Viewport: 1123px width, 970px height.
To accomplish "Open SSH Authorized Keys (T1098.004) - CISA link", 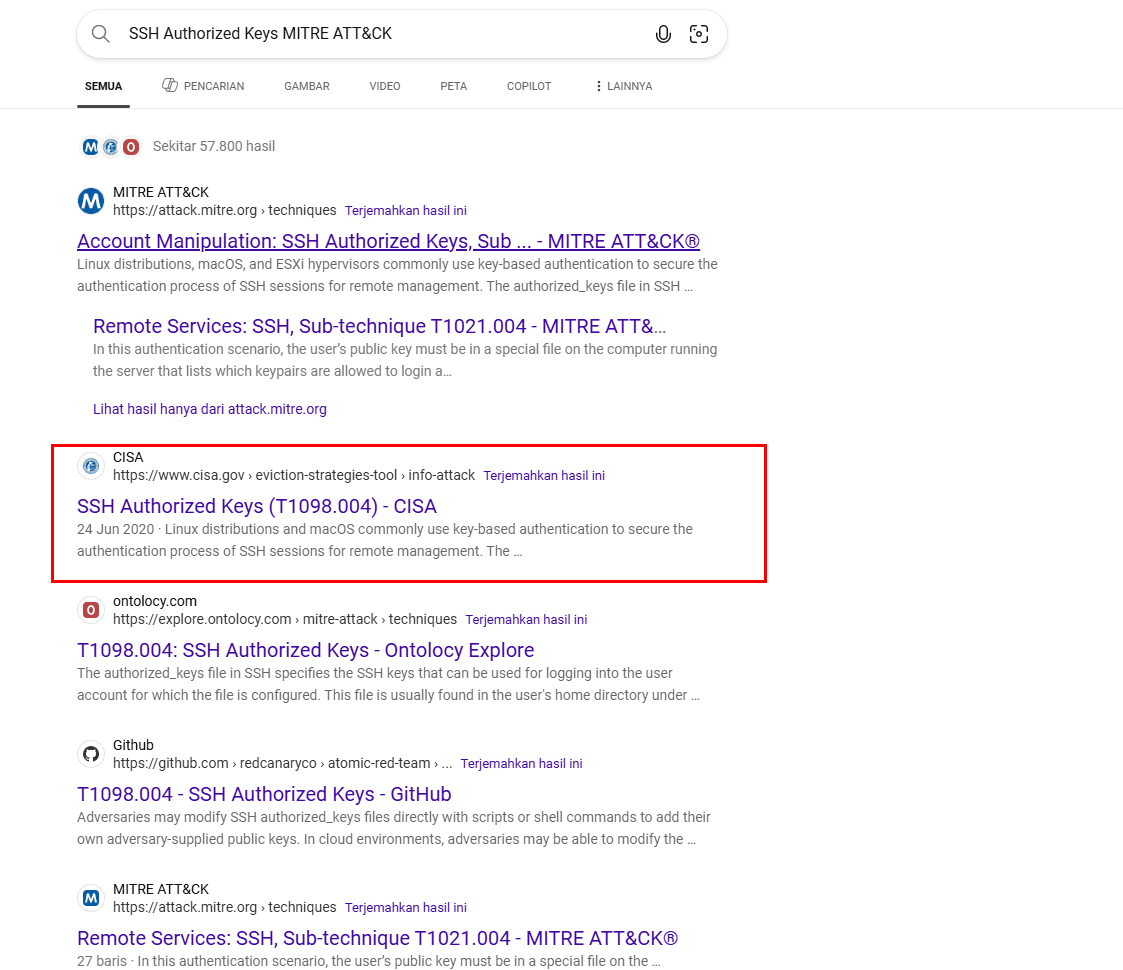I will coord(257,506).
